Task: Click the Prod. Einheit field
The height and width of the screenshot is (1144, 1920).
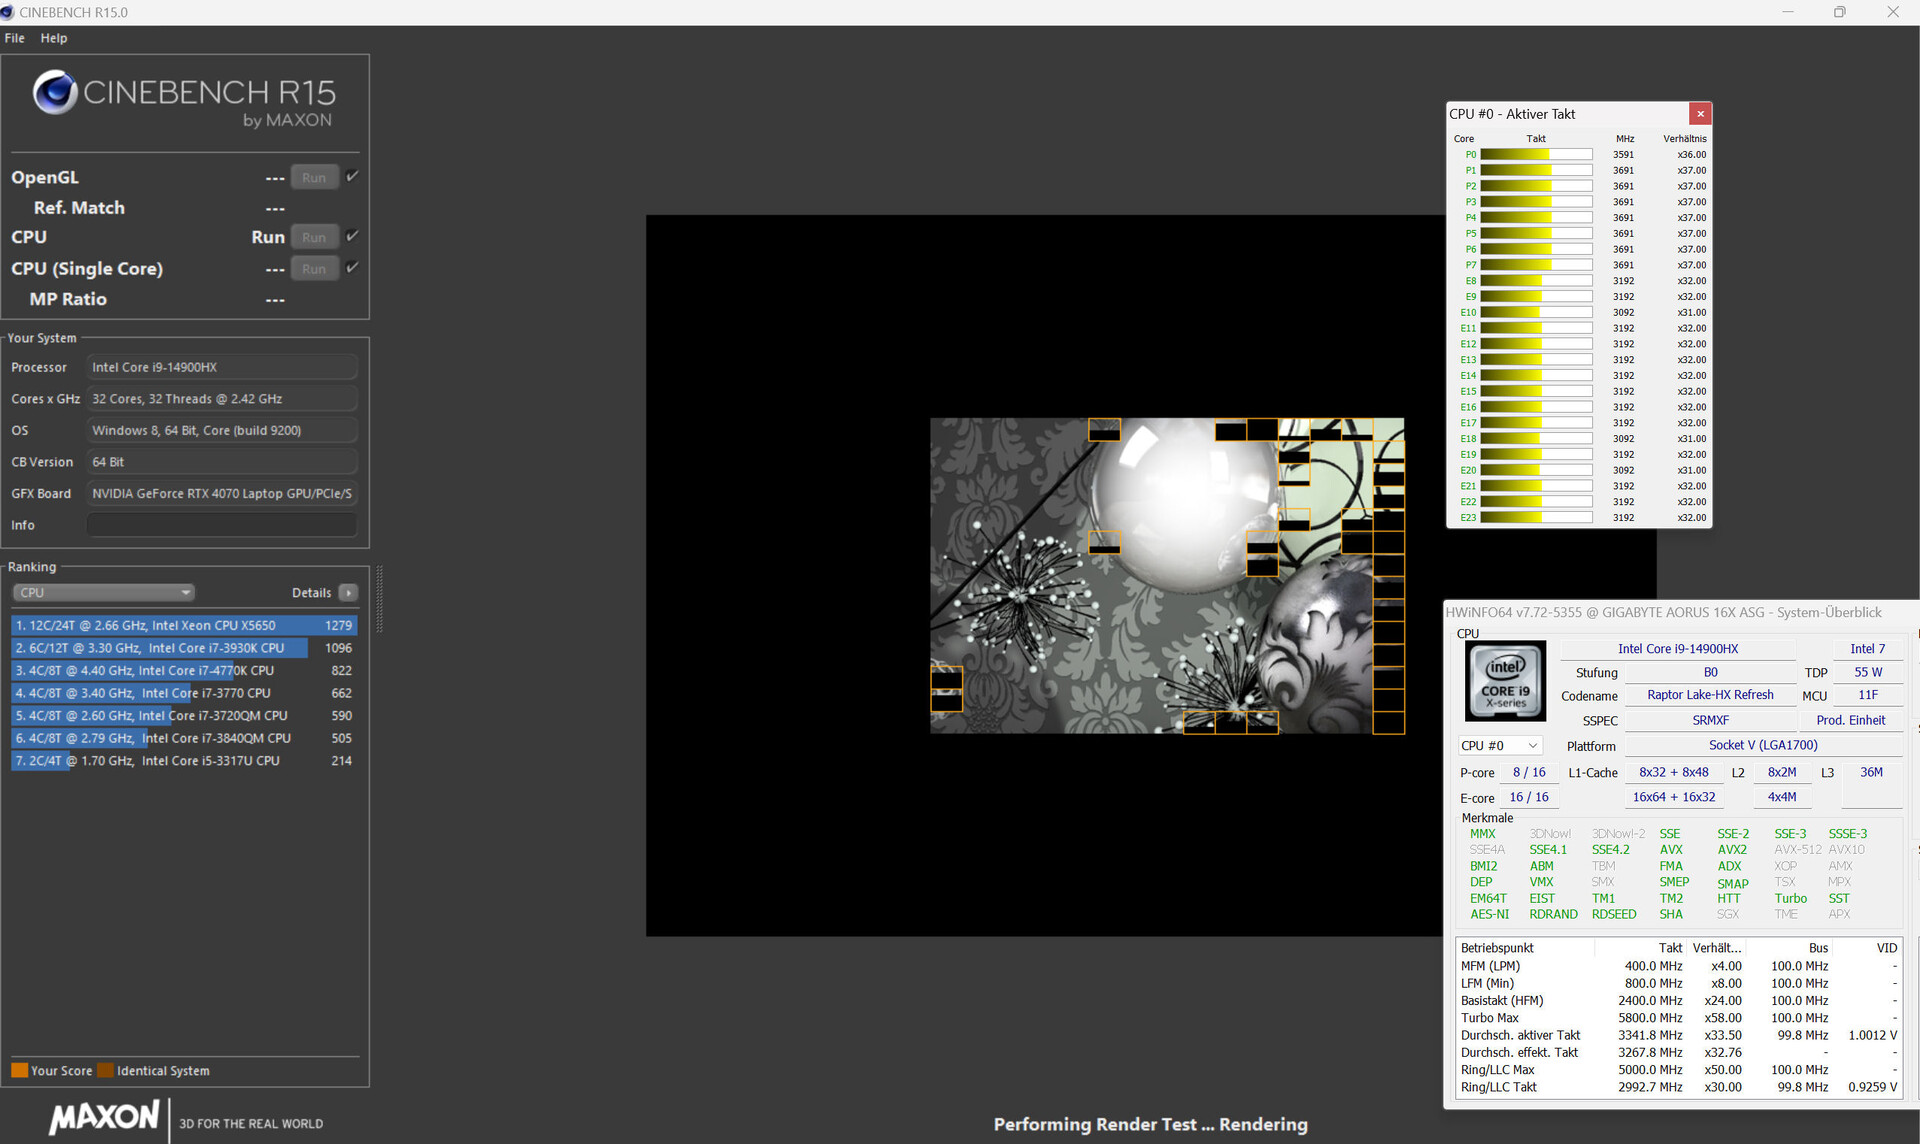Action: (1850, 720)
